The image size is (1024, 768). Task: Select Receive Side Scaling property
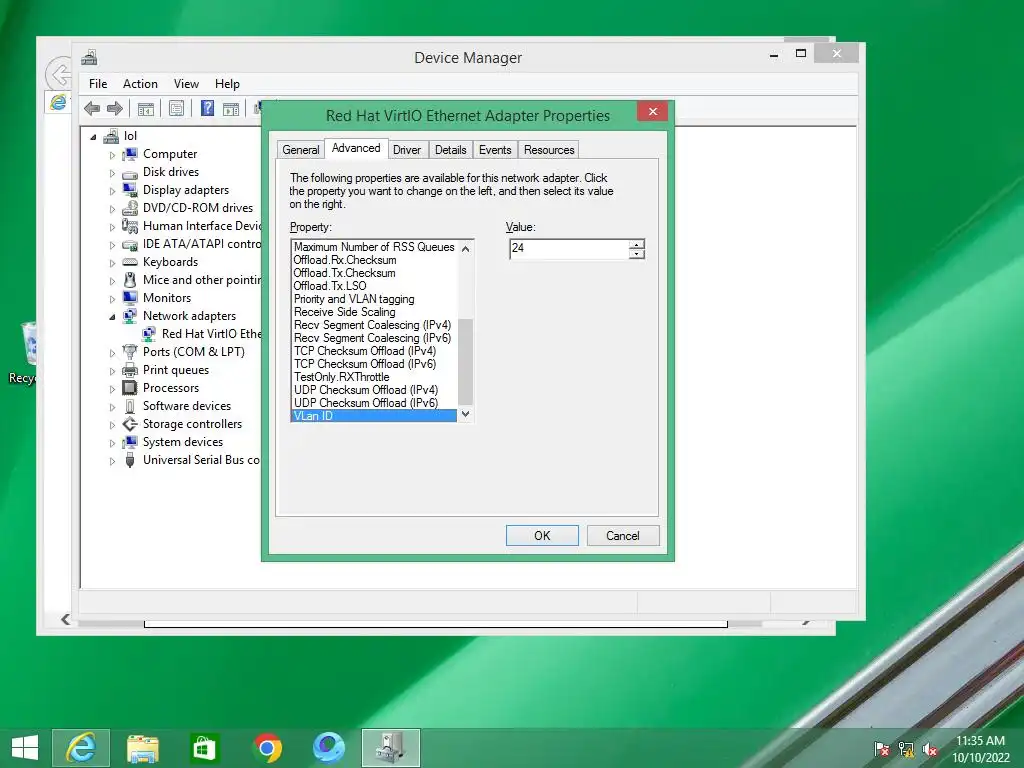pos(344,312)
